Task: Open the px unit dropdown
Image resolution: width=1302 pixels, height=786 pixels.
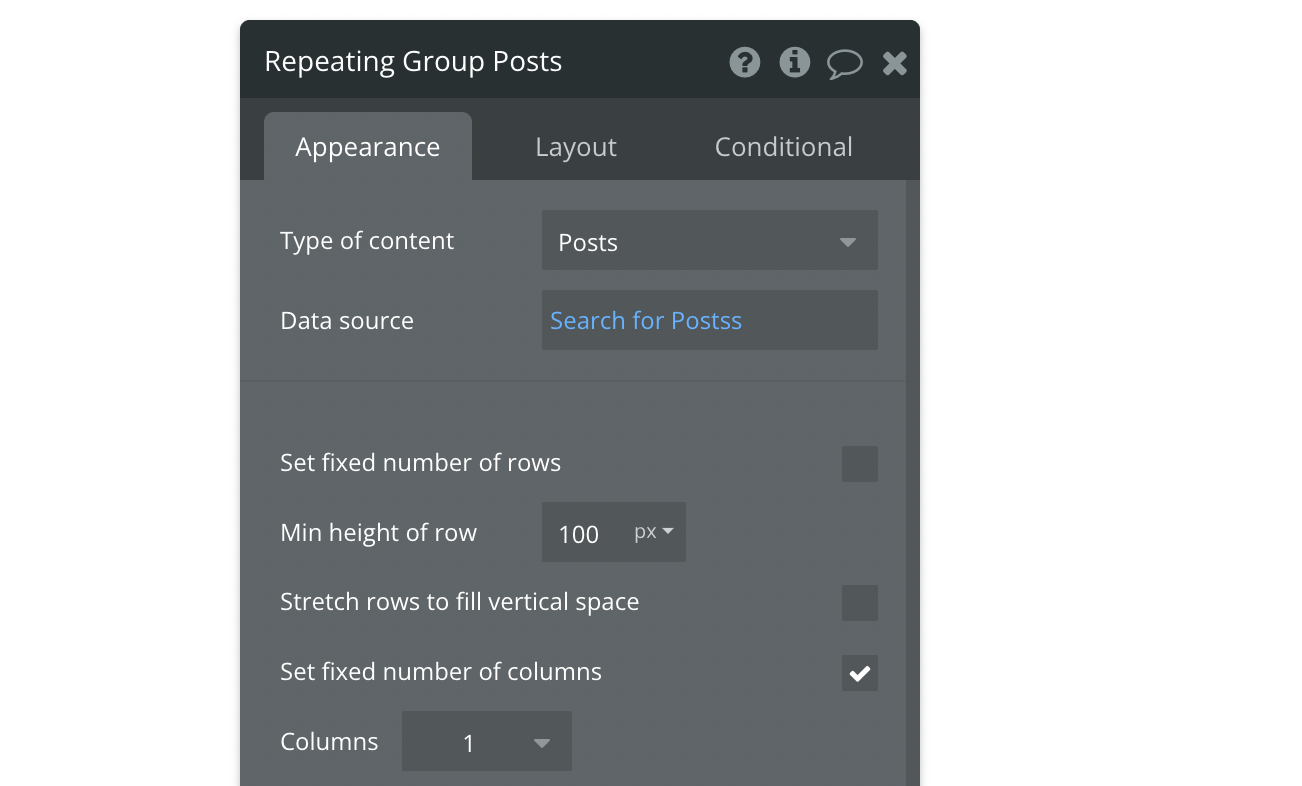Action: [x=654, y=532]
